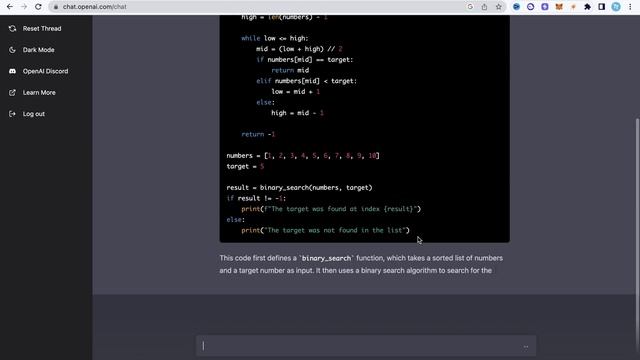The height and width of the screenshot is (360, 640).
Task: Open the MetaMask fox extension
Action: 559,7
